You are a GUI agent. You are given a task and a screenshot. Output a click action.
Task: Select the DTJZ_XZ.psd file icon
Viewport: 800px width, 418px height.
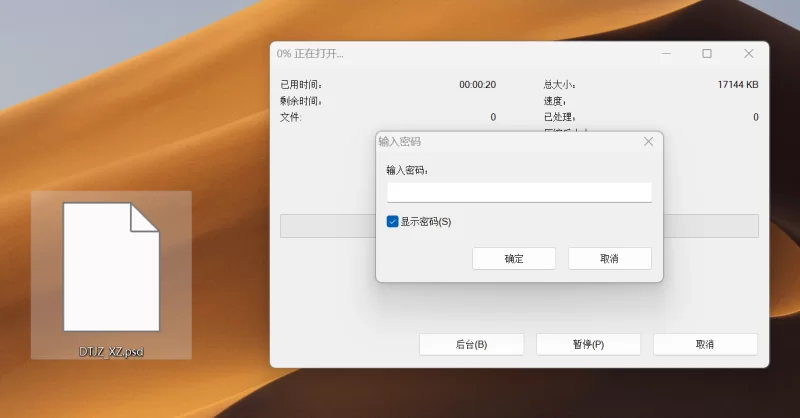coord(111,267)
